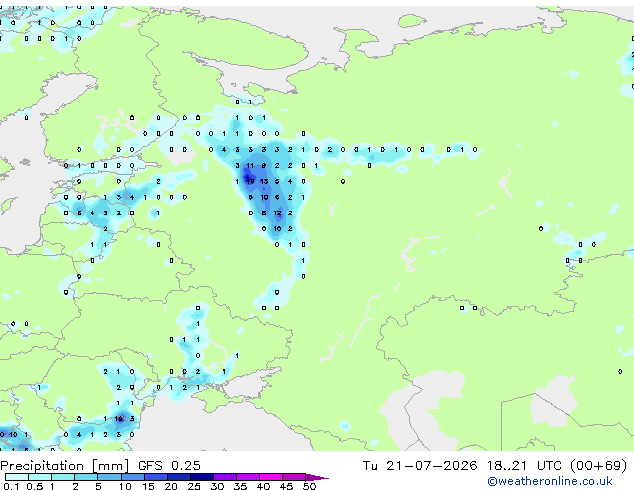The width and height of the screenshot is (634, 490).
Task: Choose the legend swatch between 20 and 25
Action: [178, 477]
